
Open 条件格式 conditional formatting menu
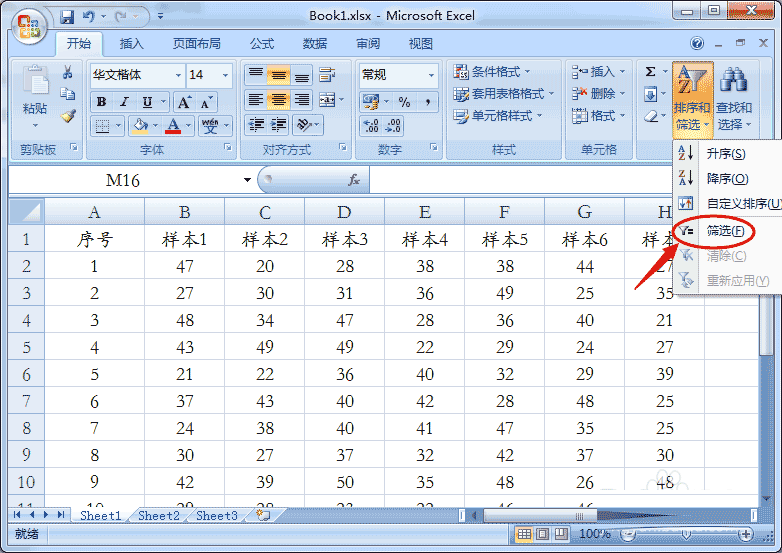click(x=492, y=72)
